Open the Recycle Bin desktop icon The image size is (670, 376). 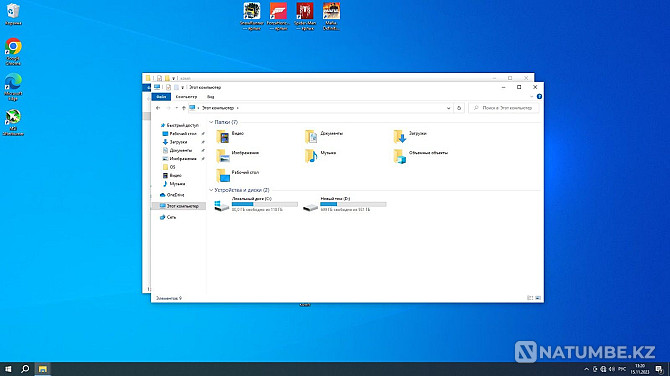tap(13, 14)
